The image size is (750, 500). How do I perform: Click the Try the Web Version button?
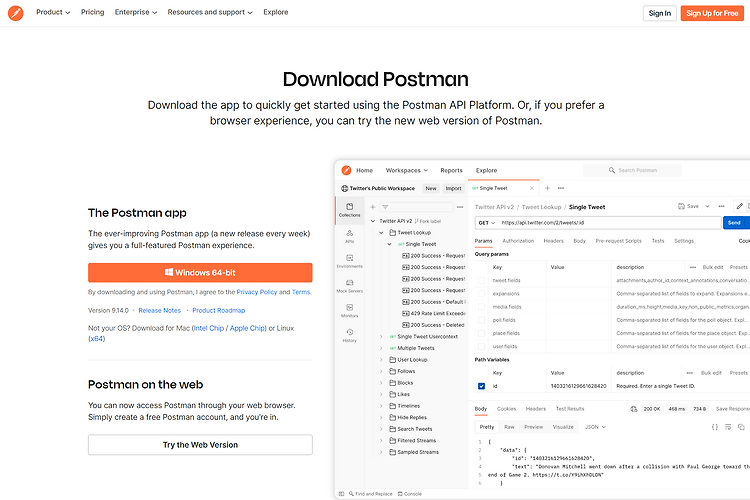coord(200,445)
